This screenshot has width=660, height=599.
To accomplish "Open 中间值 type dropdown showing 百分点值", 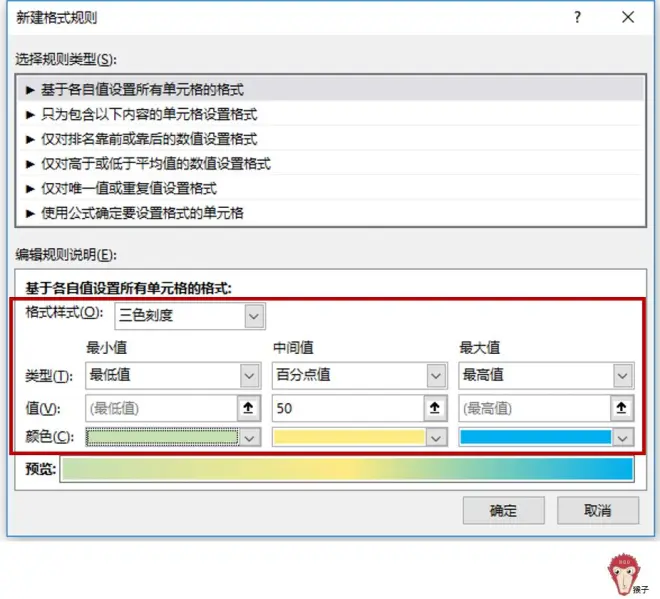I will pyautogui.click(x=359, y=375).
